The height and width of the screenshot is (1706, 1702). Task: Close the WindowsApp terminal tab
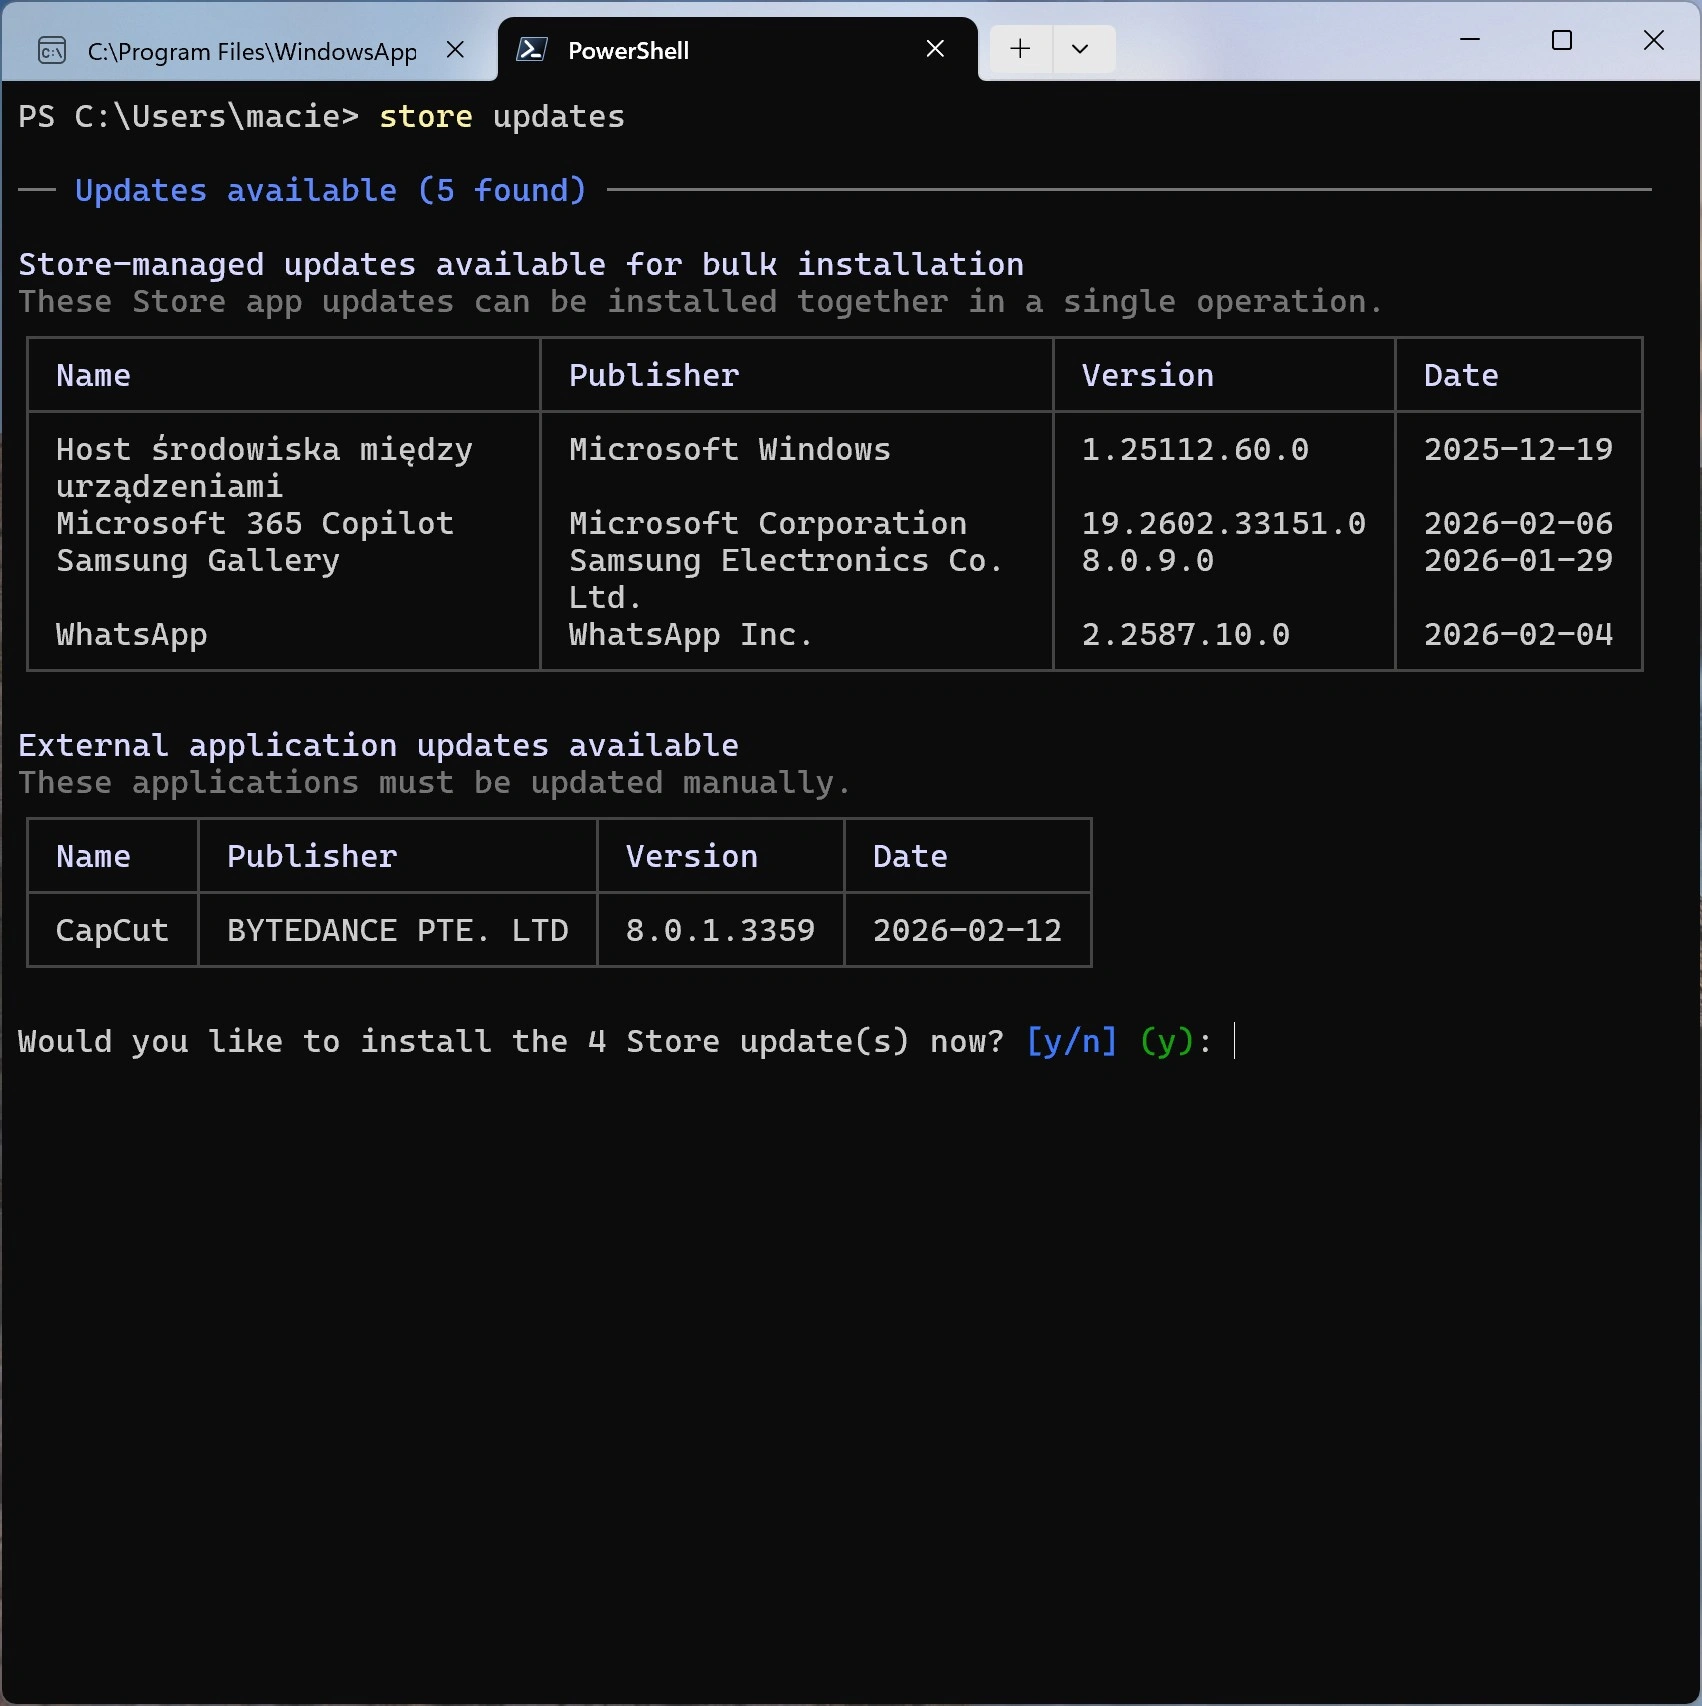(456, 49)
